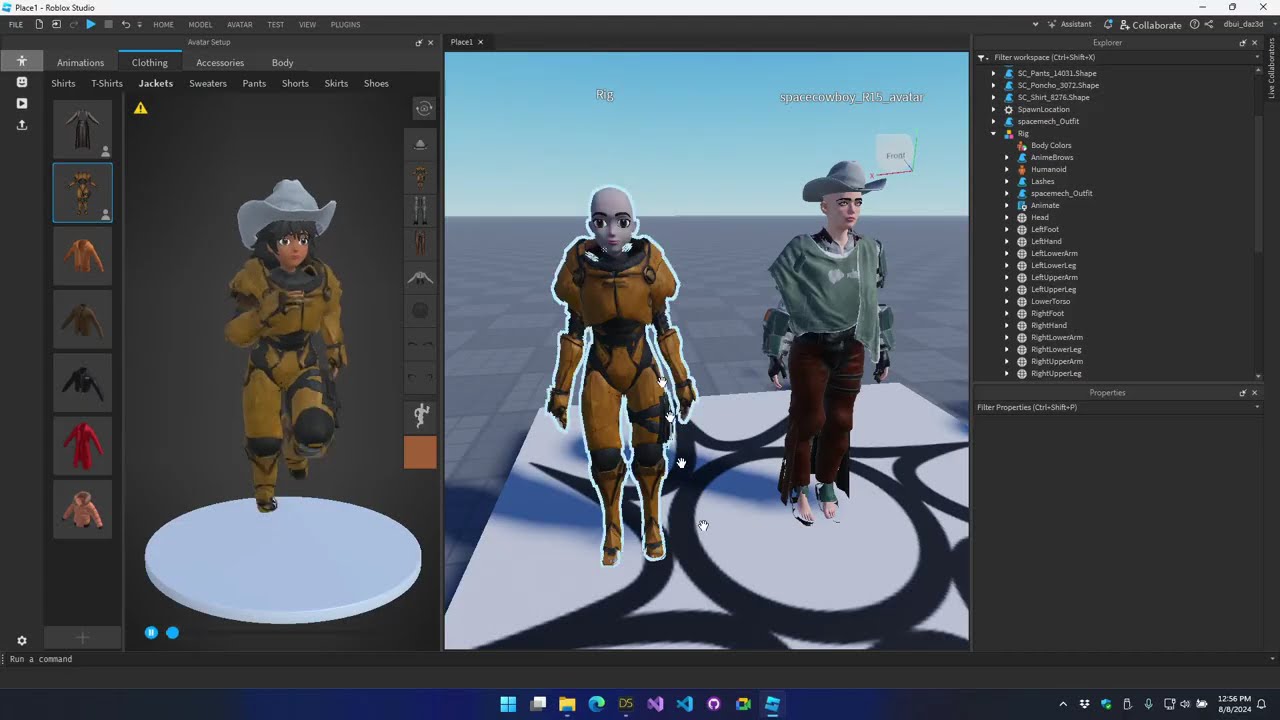Click the Filter workspace input field
The height and width of the screenshot is (720, 1280).
tap(1120, 57)
